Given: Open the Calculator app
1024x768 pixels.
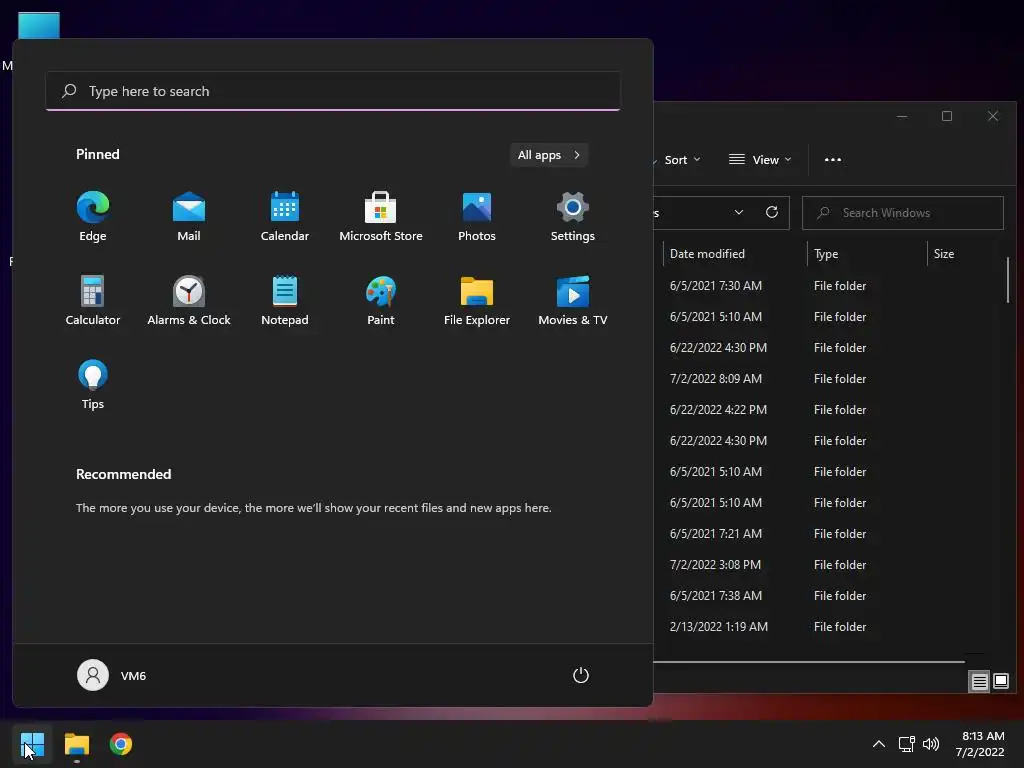Looking at the screenshot, I should click(x=93, y=300).
